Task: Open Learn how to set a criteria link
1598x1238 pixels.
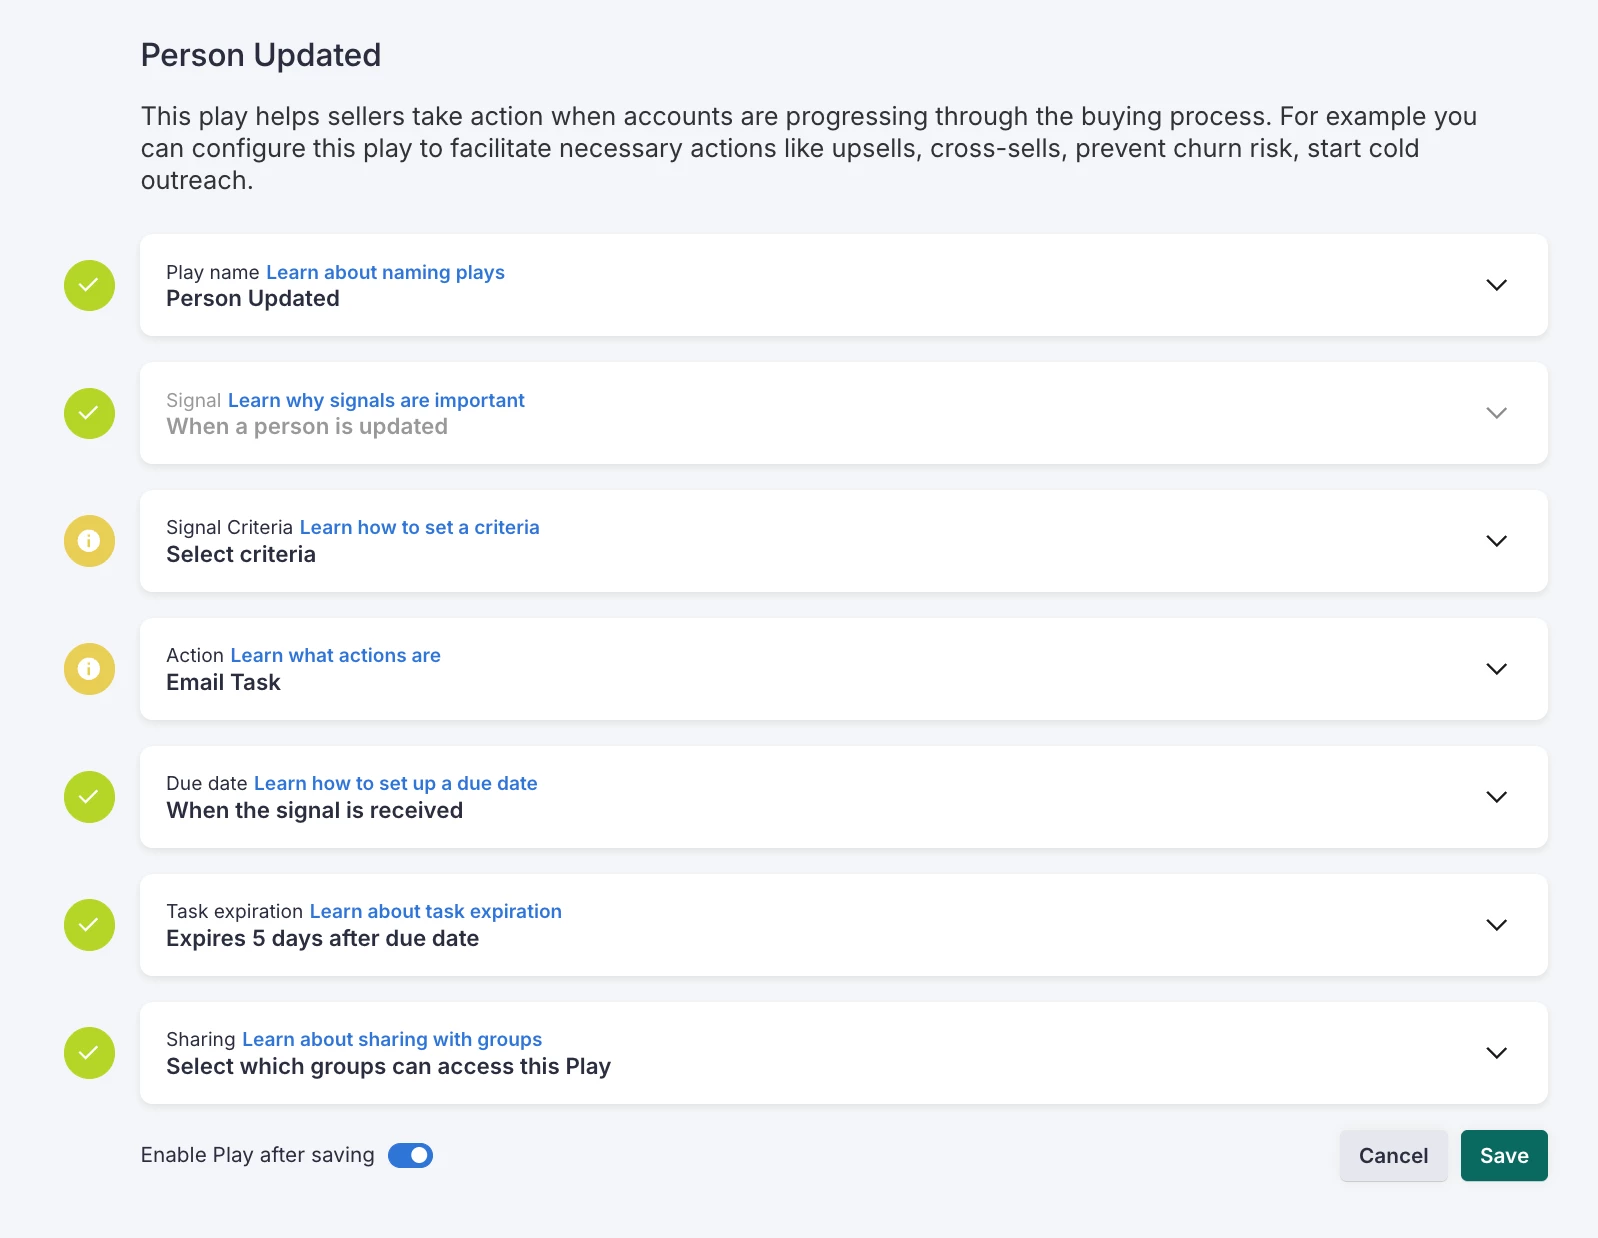Action: 419,527
